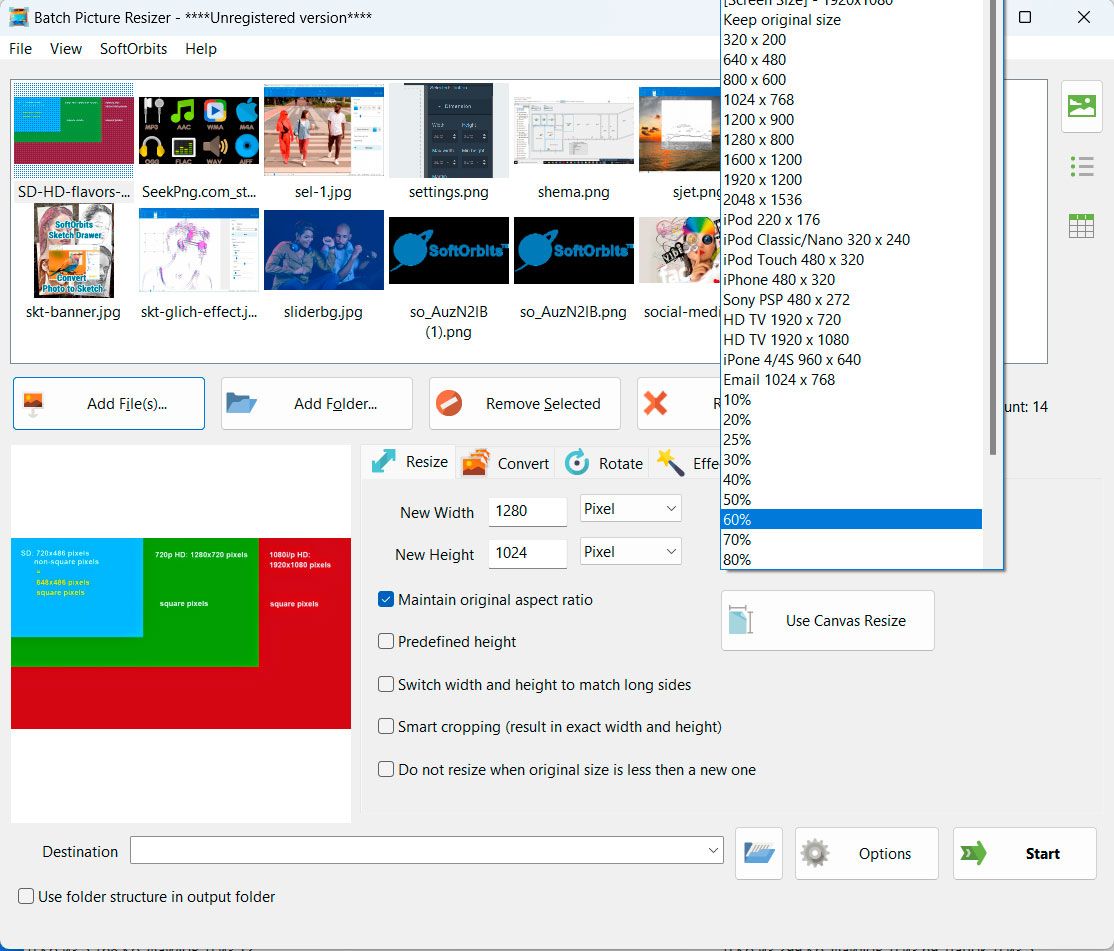The height and width of the screenshot is (951, 1114).
Task: Check Use folder structure in output folder
Action: 25,897
